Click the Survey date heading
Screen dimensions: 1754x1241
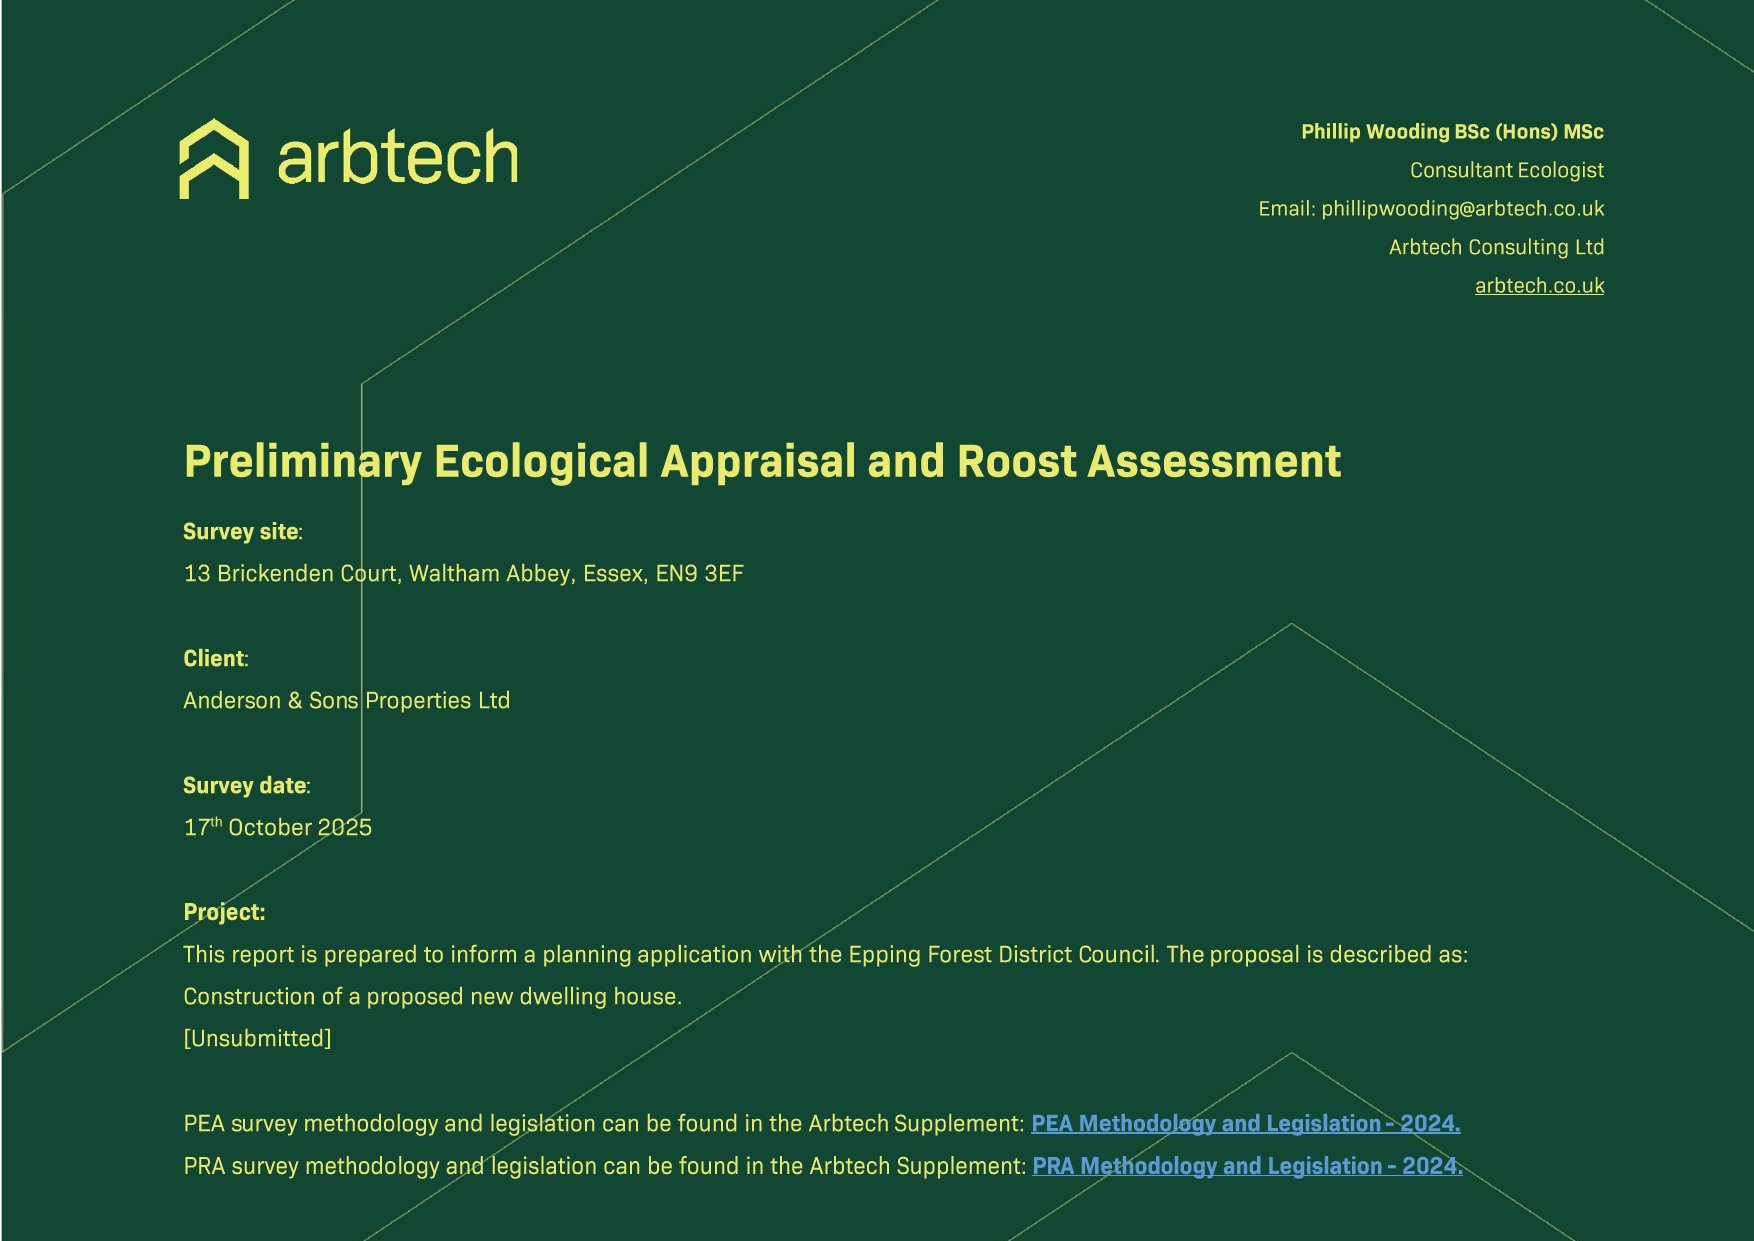click(245, 786)
